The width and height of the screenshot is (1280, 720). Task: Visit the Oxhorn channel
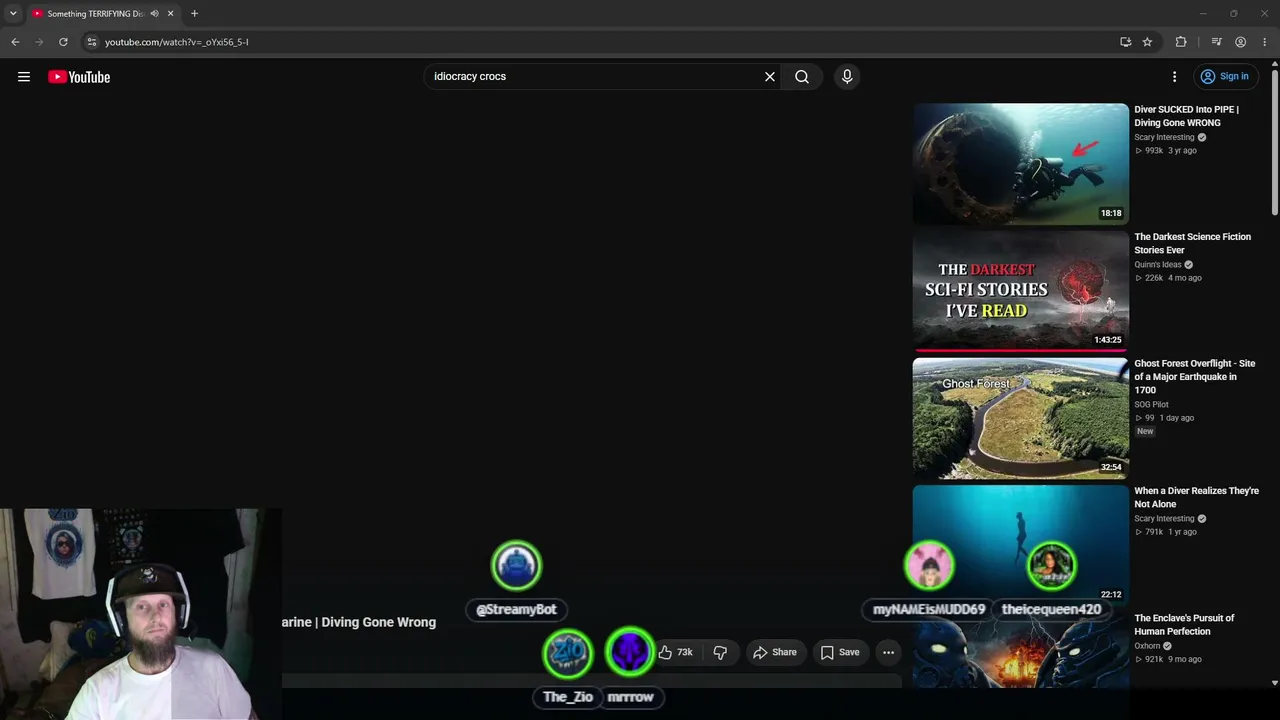pyautogui.click(x=1147, y=646)
